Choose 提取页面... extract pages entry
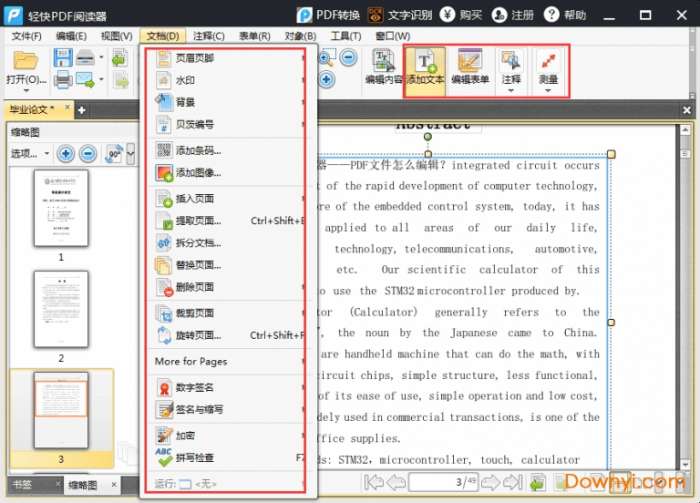This screenshot has width=700, height=503. tap(228, 220)
